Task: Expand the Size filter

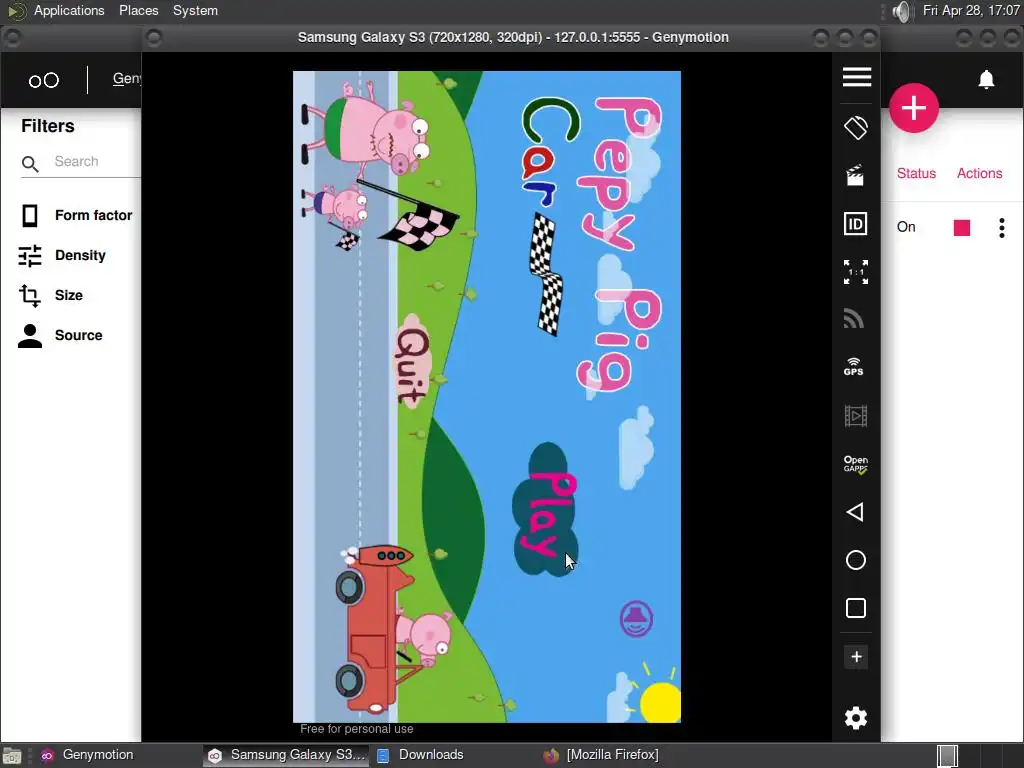Action: click(x=51, y=295)
